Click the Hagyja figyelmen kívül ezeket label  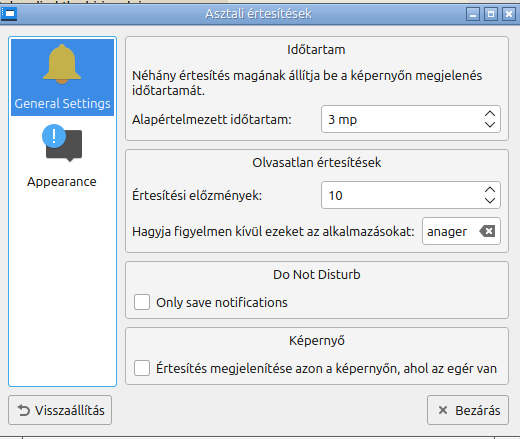[x=273, y=231]
